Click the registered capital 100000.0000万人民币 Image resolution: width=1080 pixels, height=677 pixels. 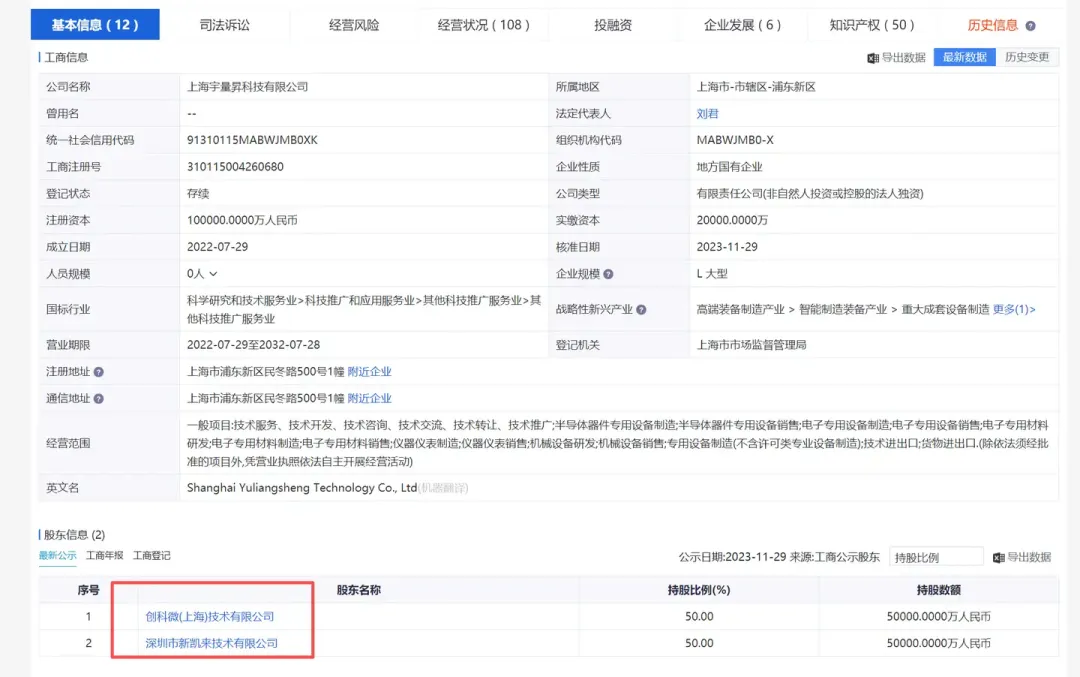[242, 220]
